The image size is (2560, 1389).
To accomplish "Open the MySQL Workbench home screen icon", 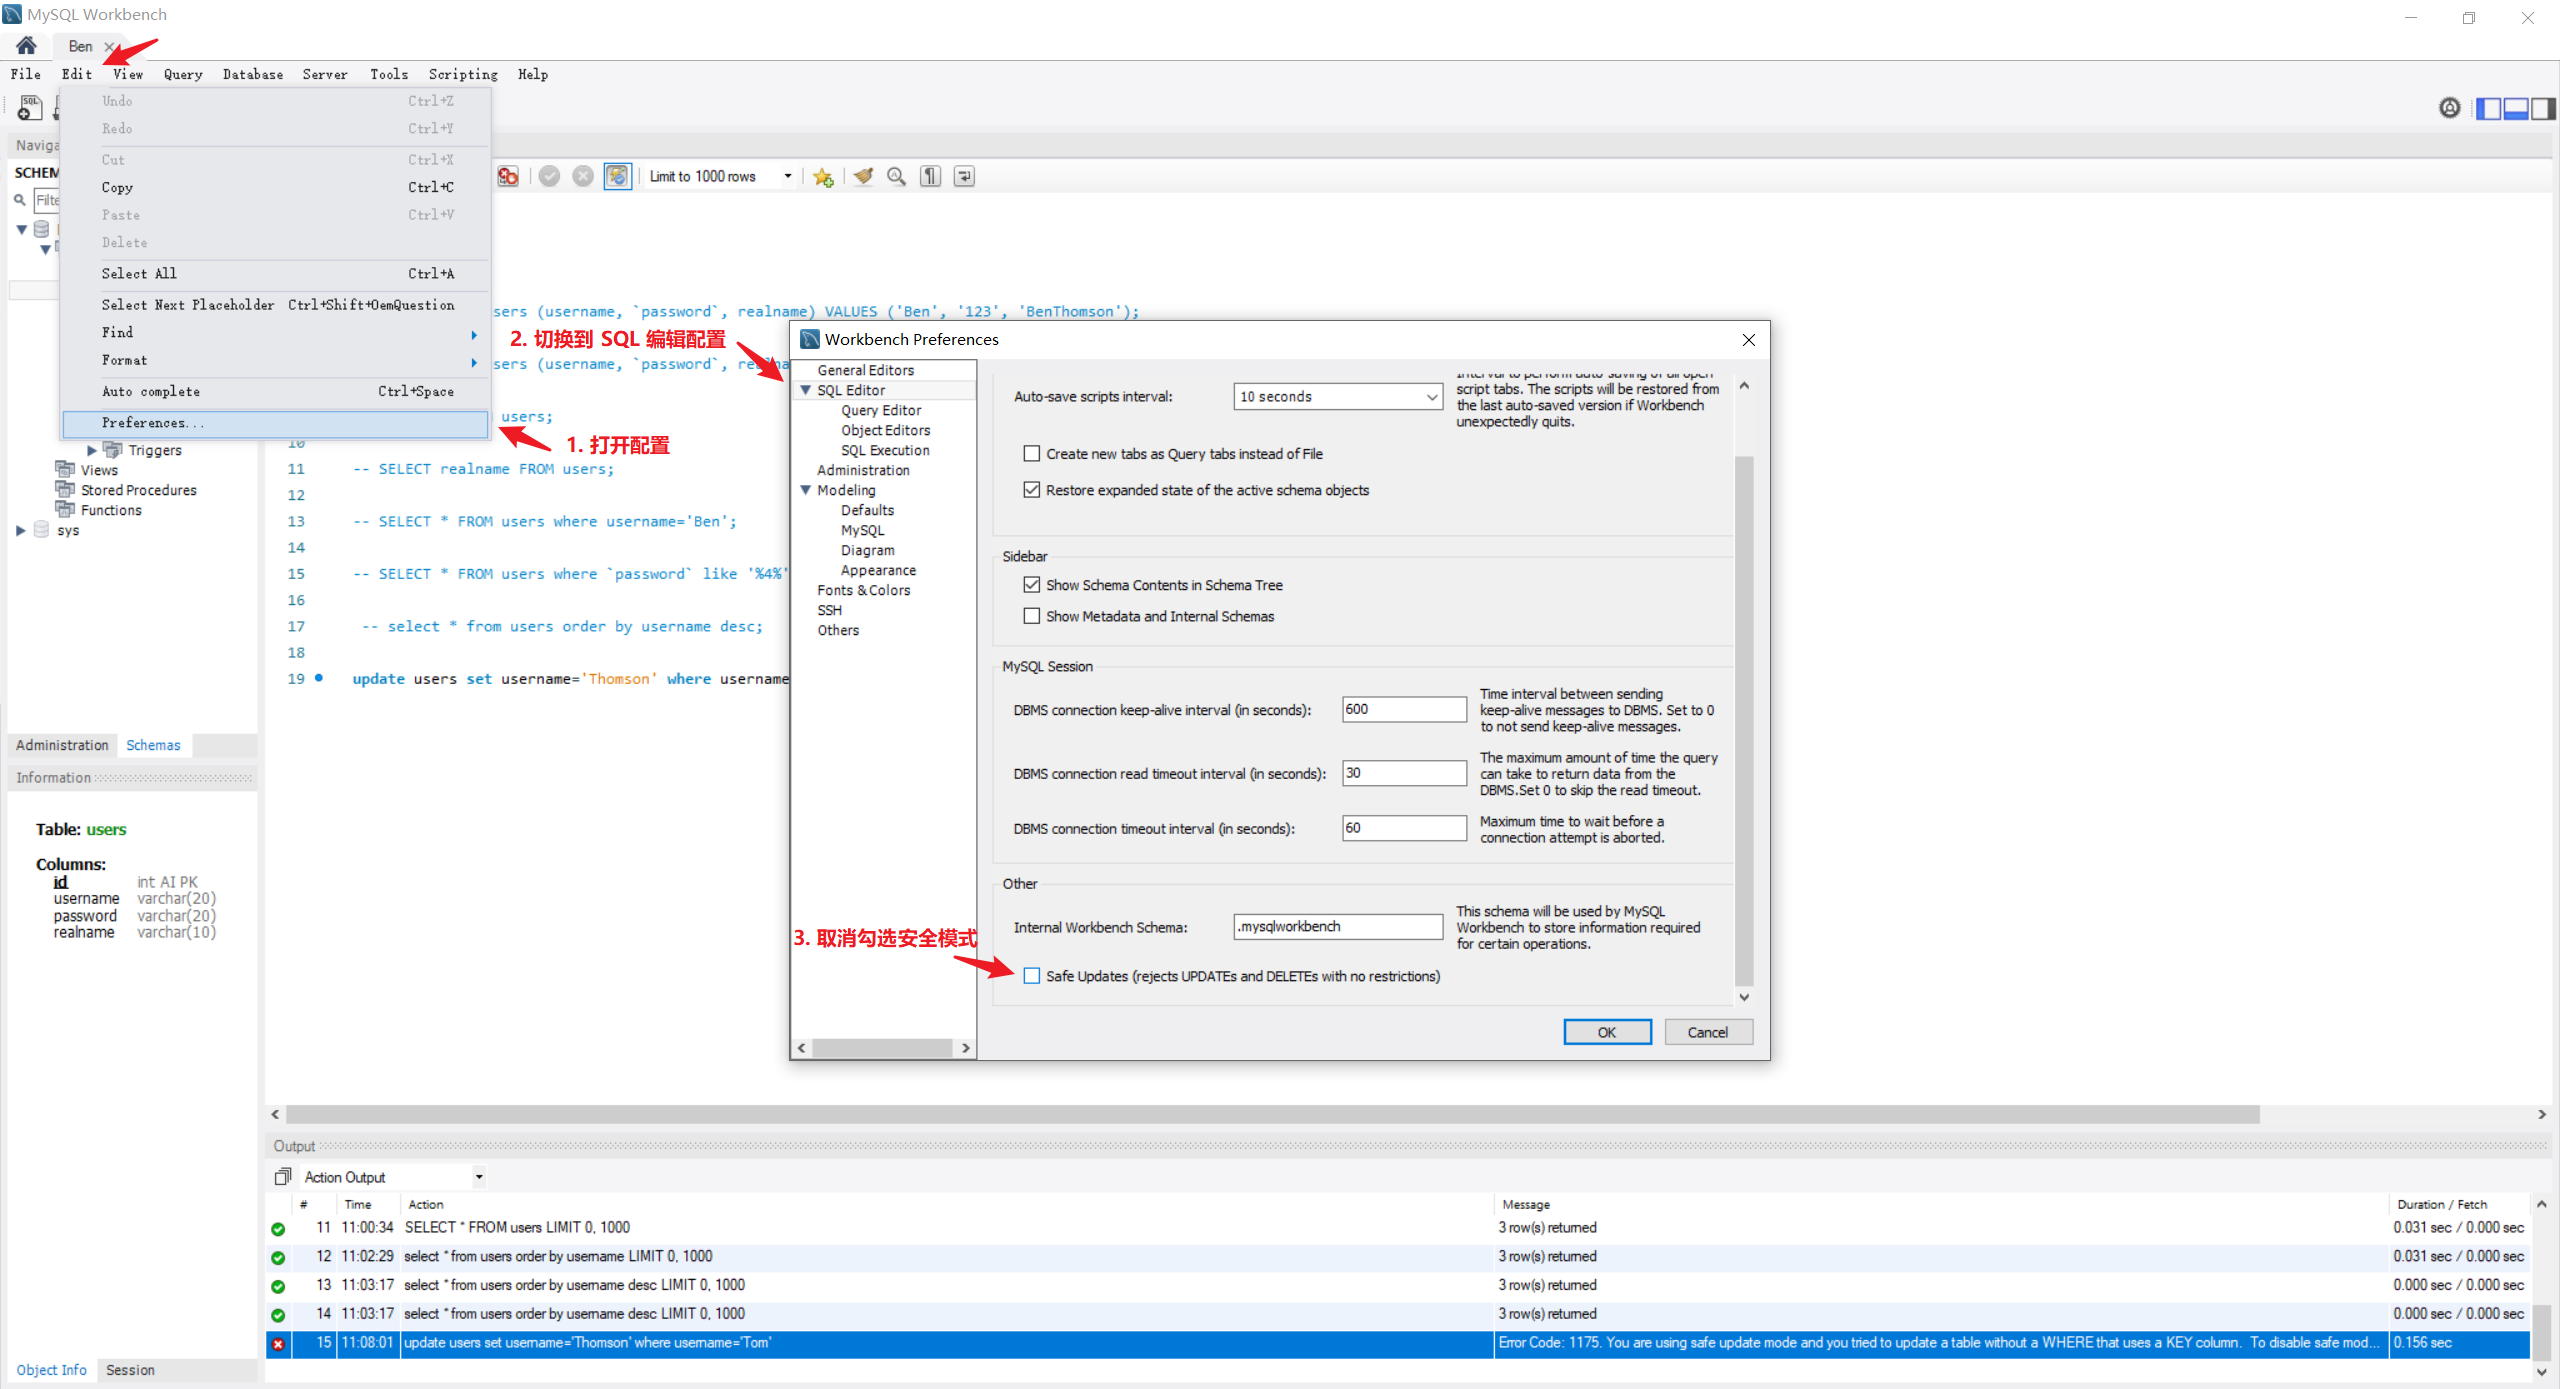I will coord(26,45).
